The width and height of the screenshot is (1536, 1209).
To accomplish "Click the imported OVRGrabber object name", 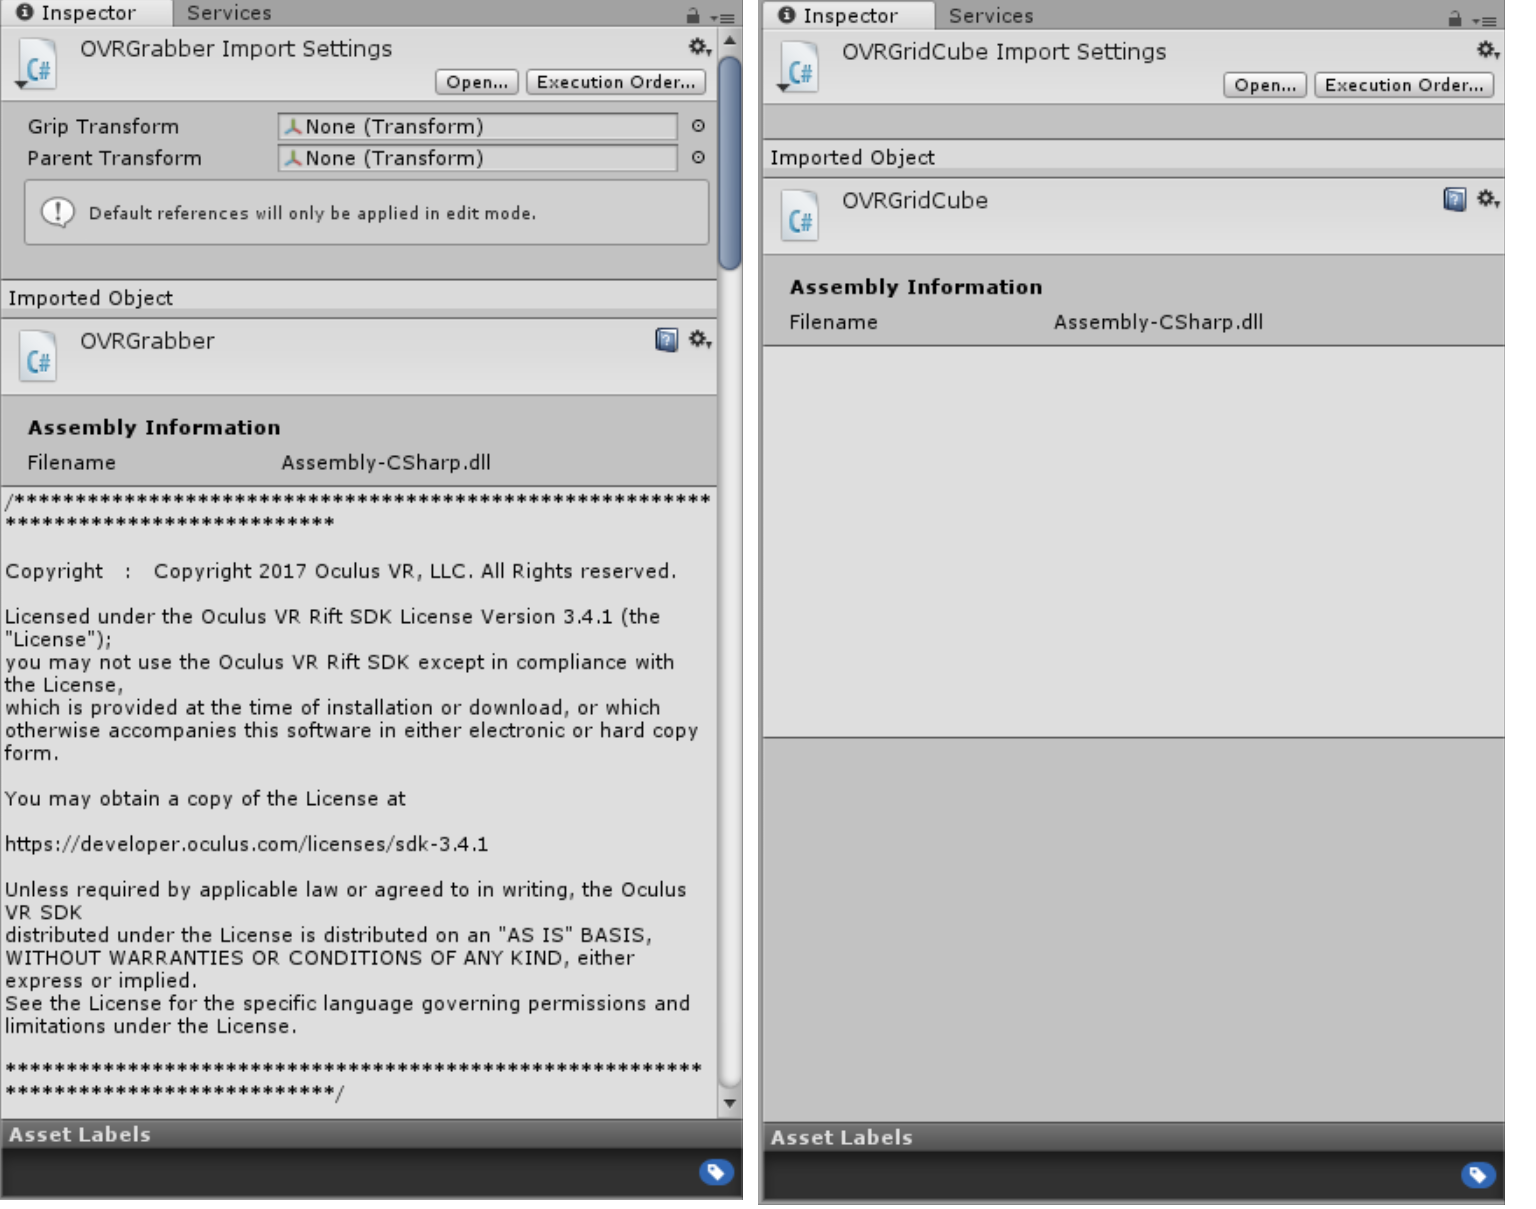I will pos(147,341).
